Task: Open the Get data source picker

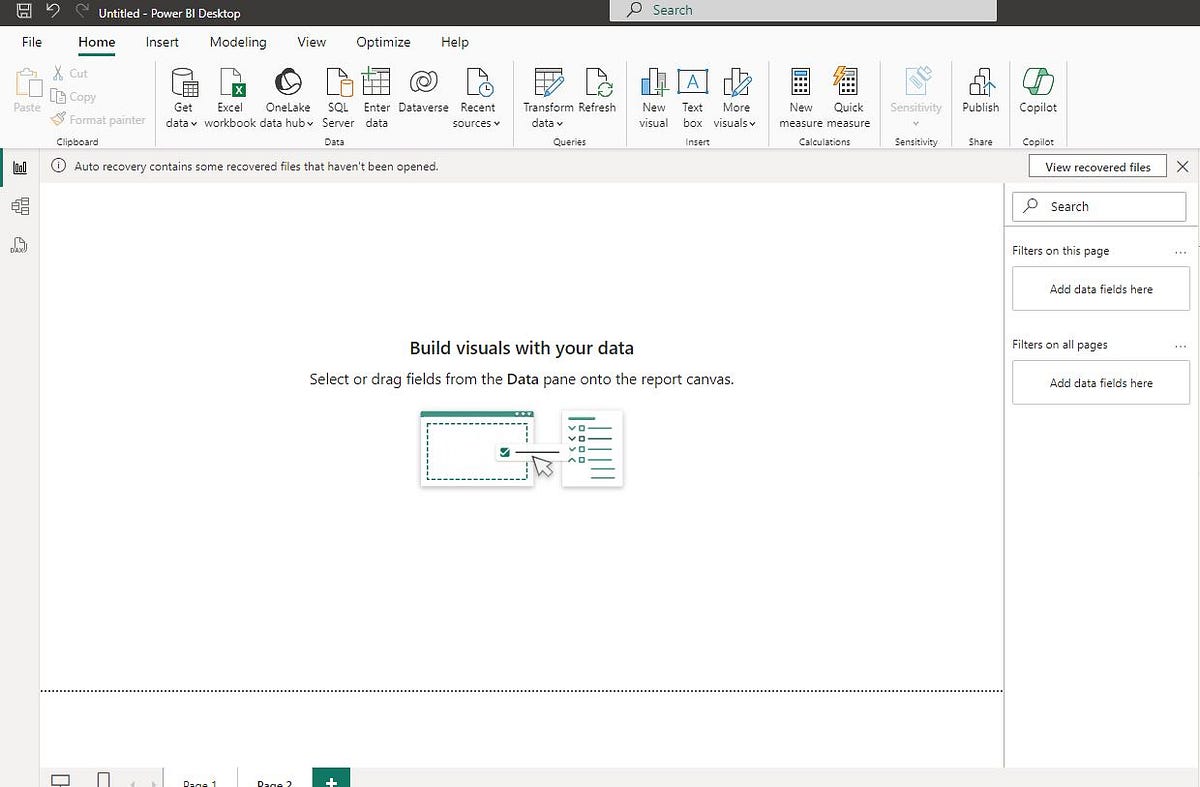Action: click(183, 99)
